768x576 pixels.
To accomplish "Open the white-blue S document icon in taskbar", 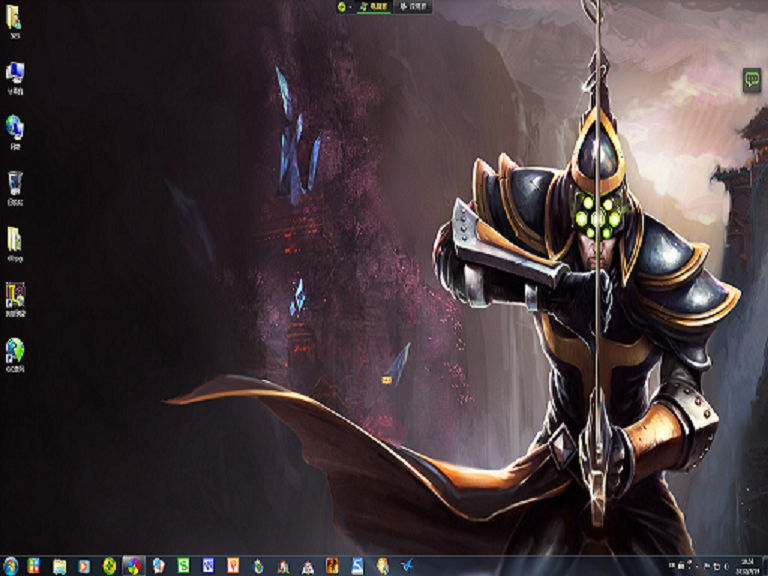I will coord(357,566).
